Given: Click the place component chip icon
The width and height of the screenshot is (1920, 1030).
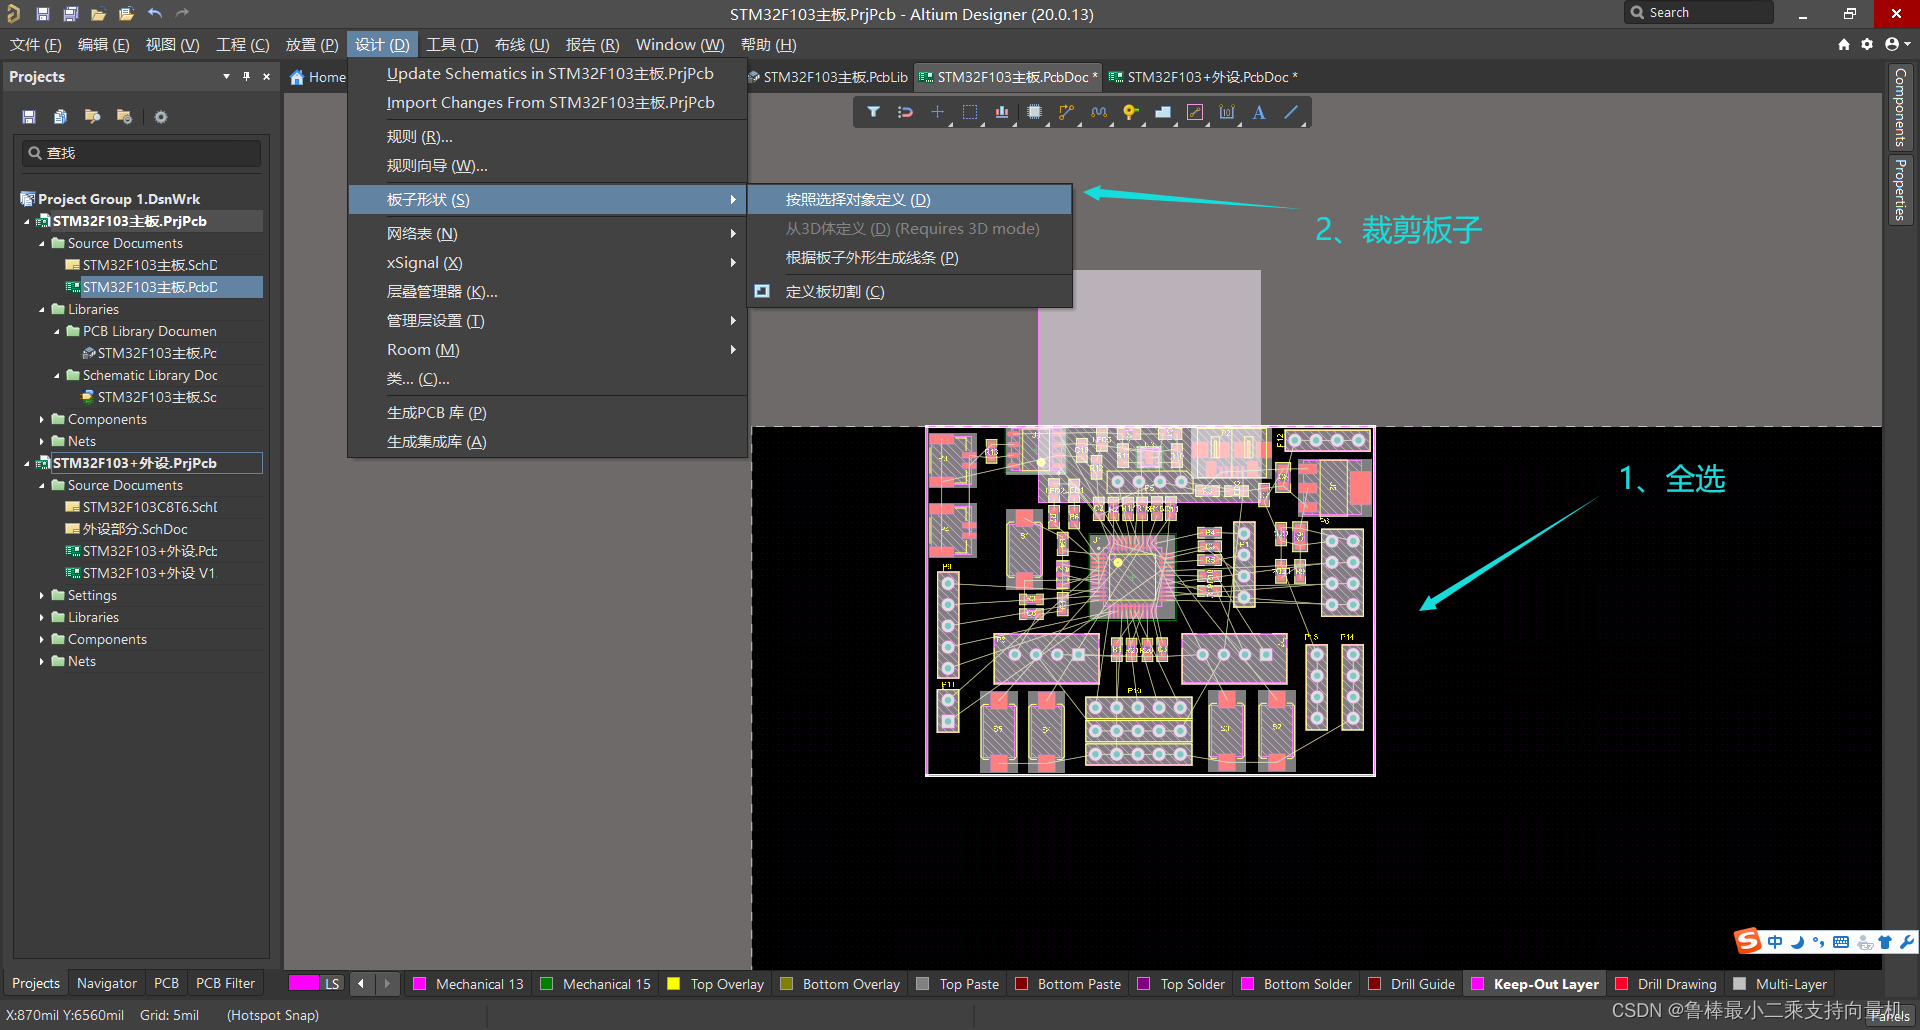Looking at the screenshot, I should coord(1034,112).
